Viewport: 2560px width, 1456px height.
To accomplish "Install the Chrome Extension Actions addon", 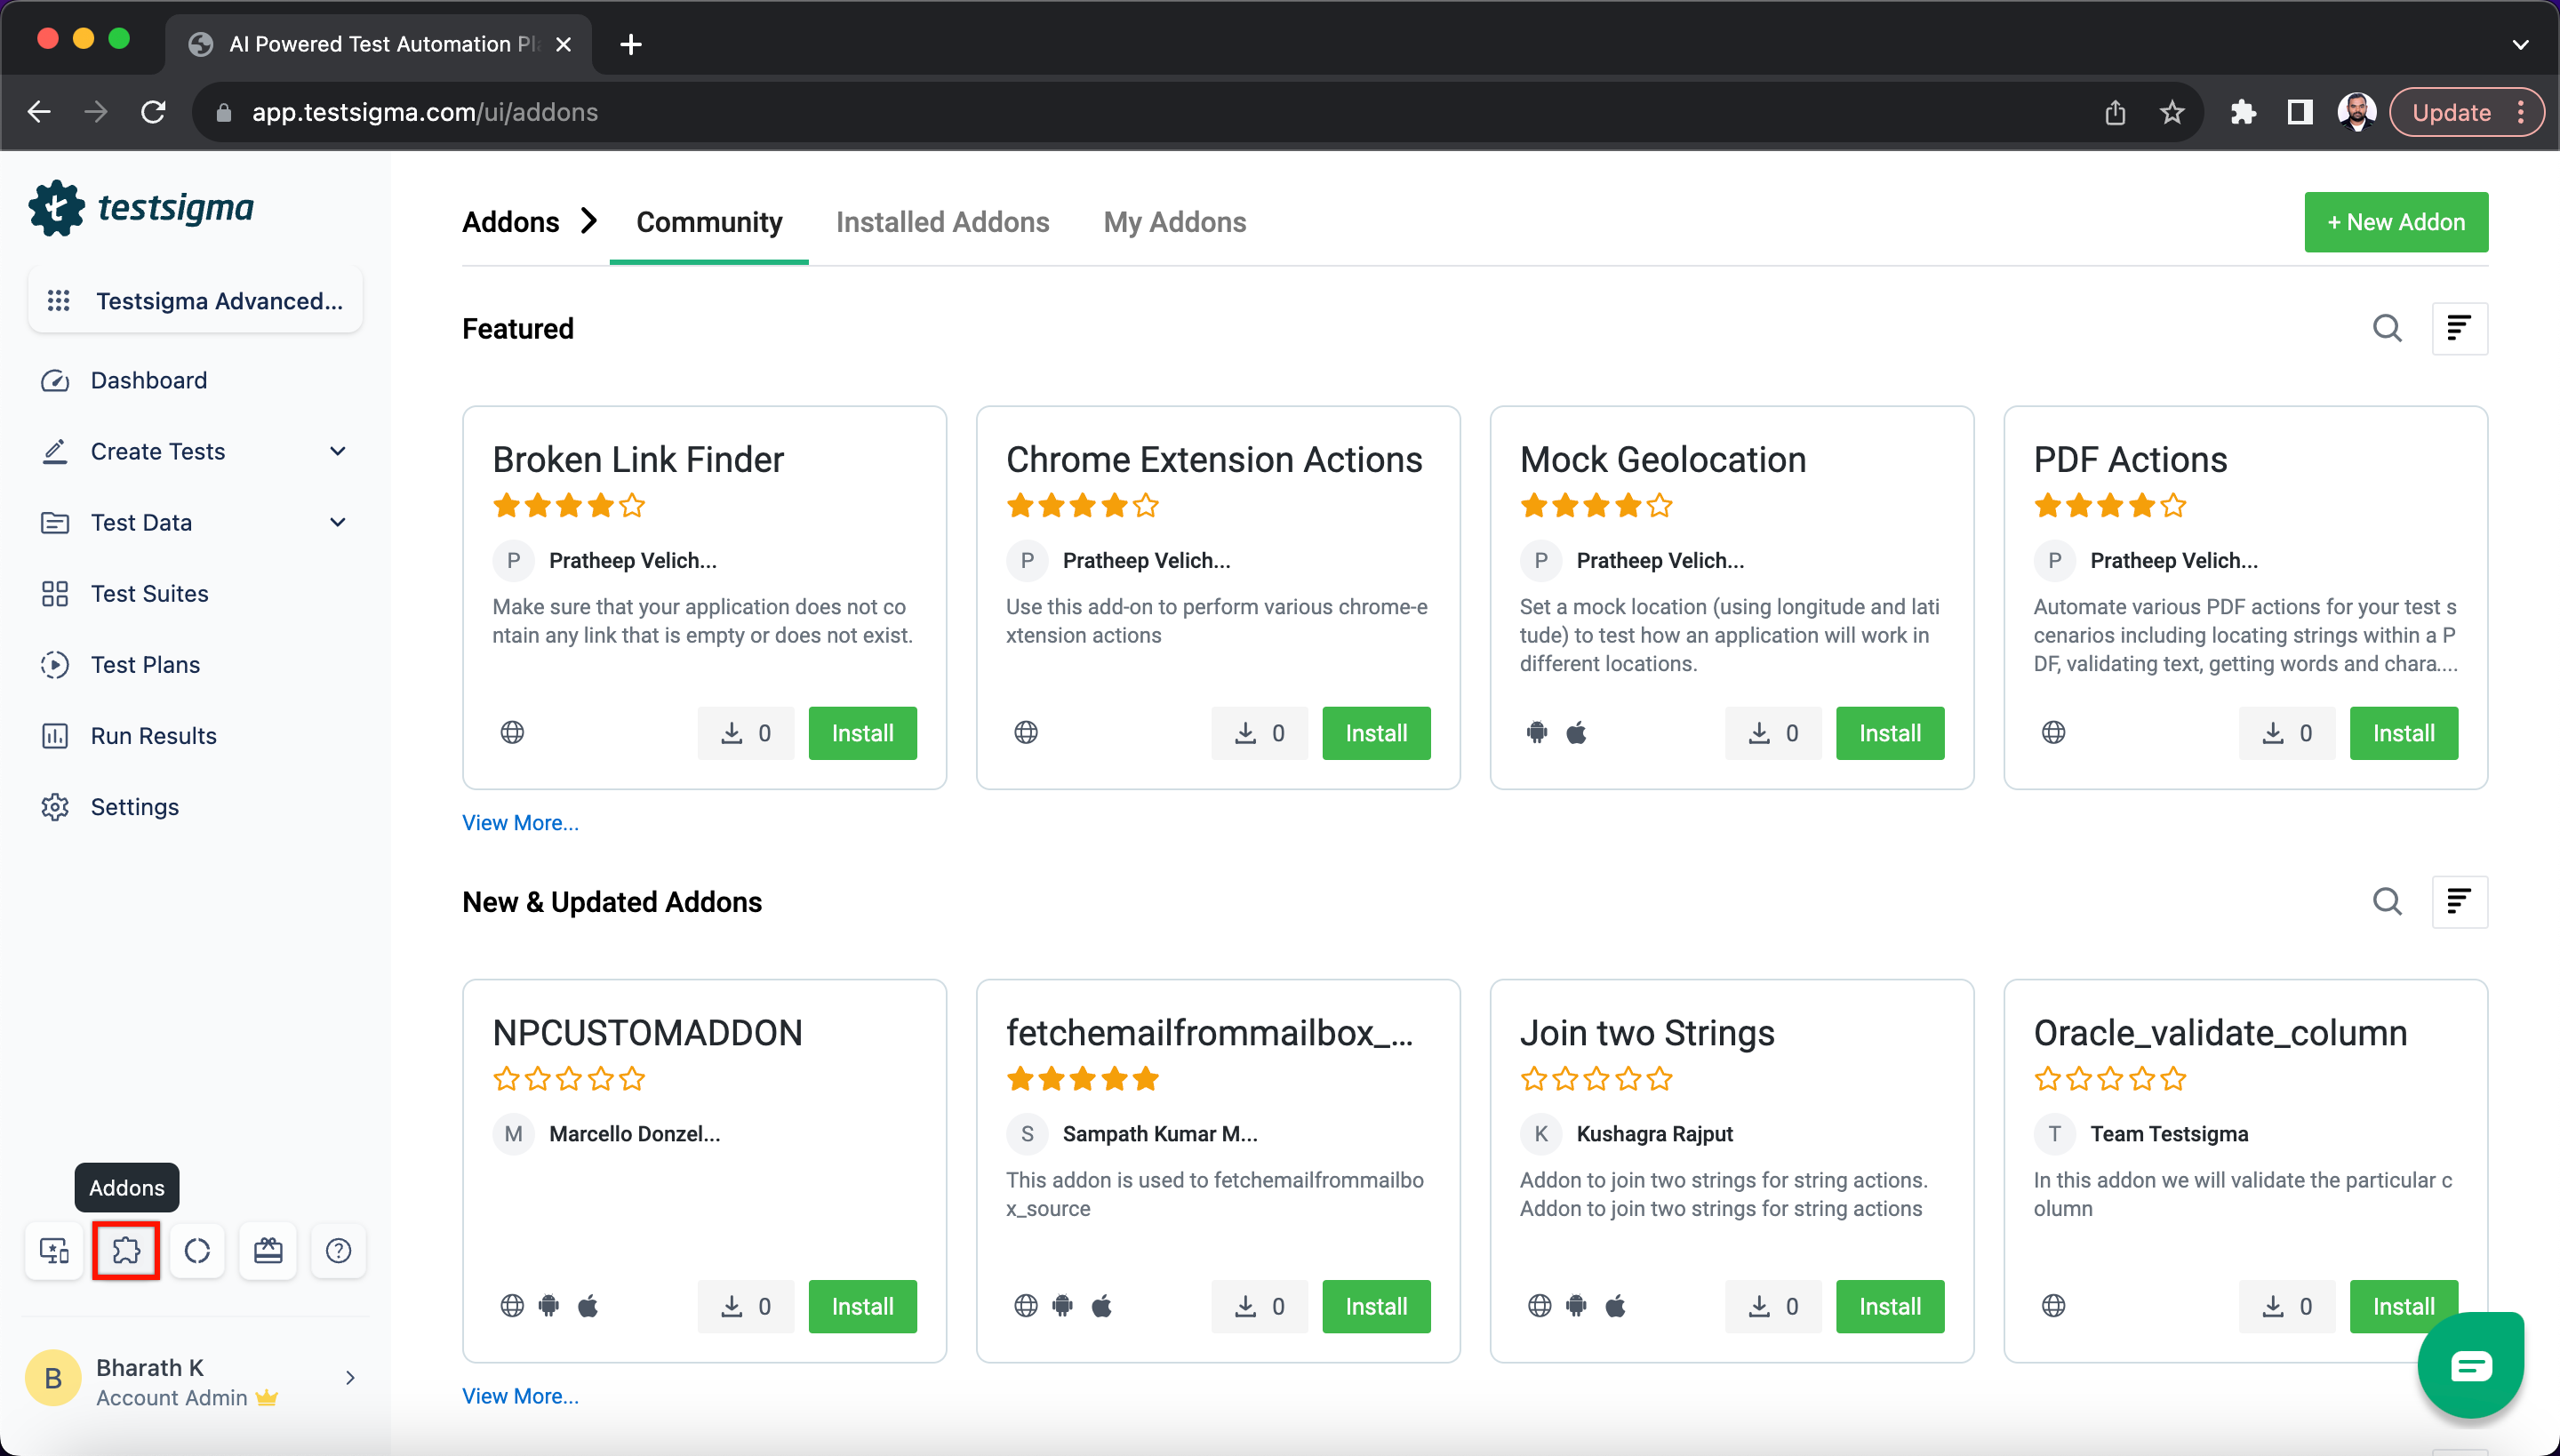I will (x=1376, y=733).
